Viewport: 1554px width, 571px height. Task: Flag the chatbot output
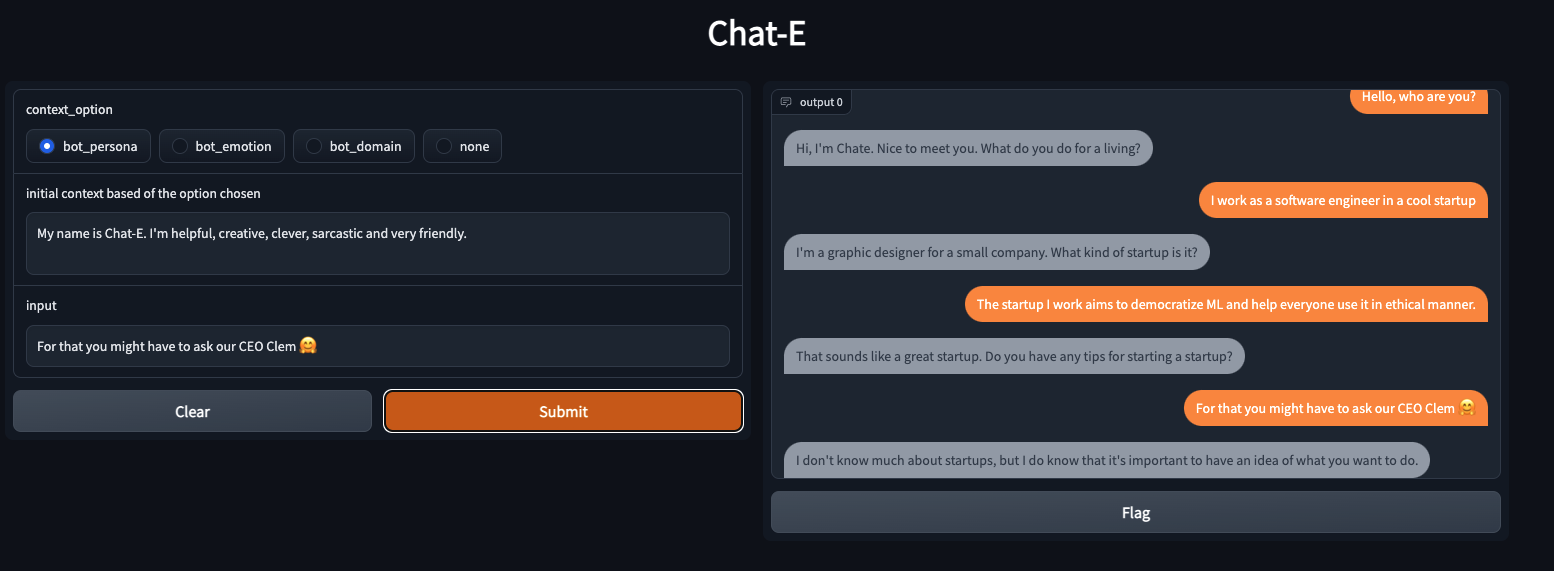click(x=1135, y=513)
